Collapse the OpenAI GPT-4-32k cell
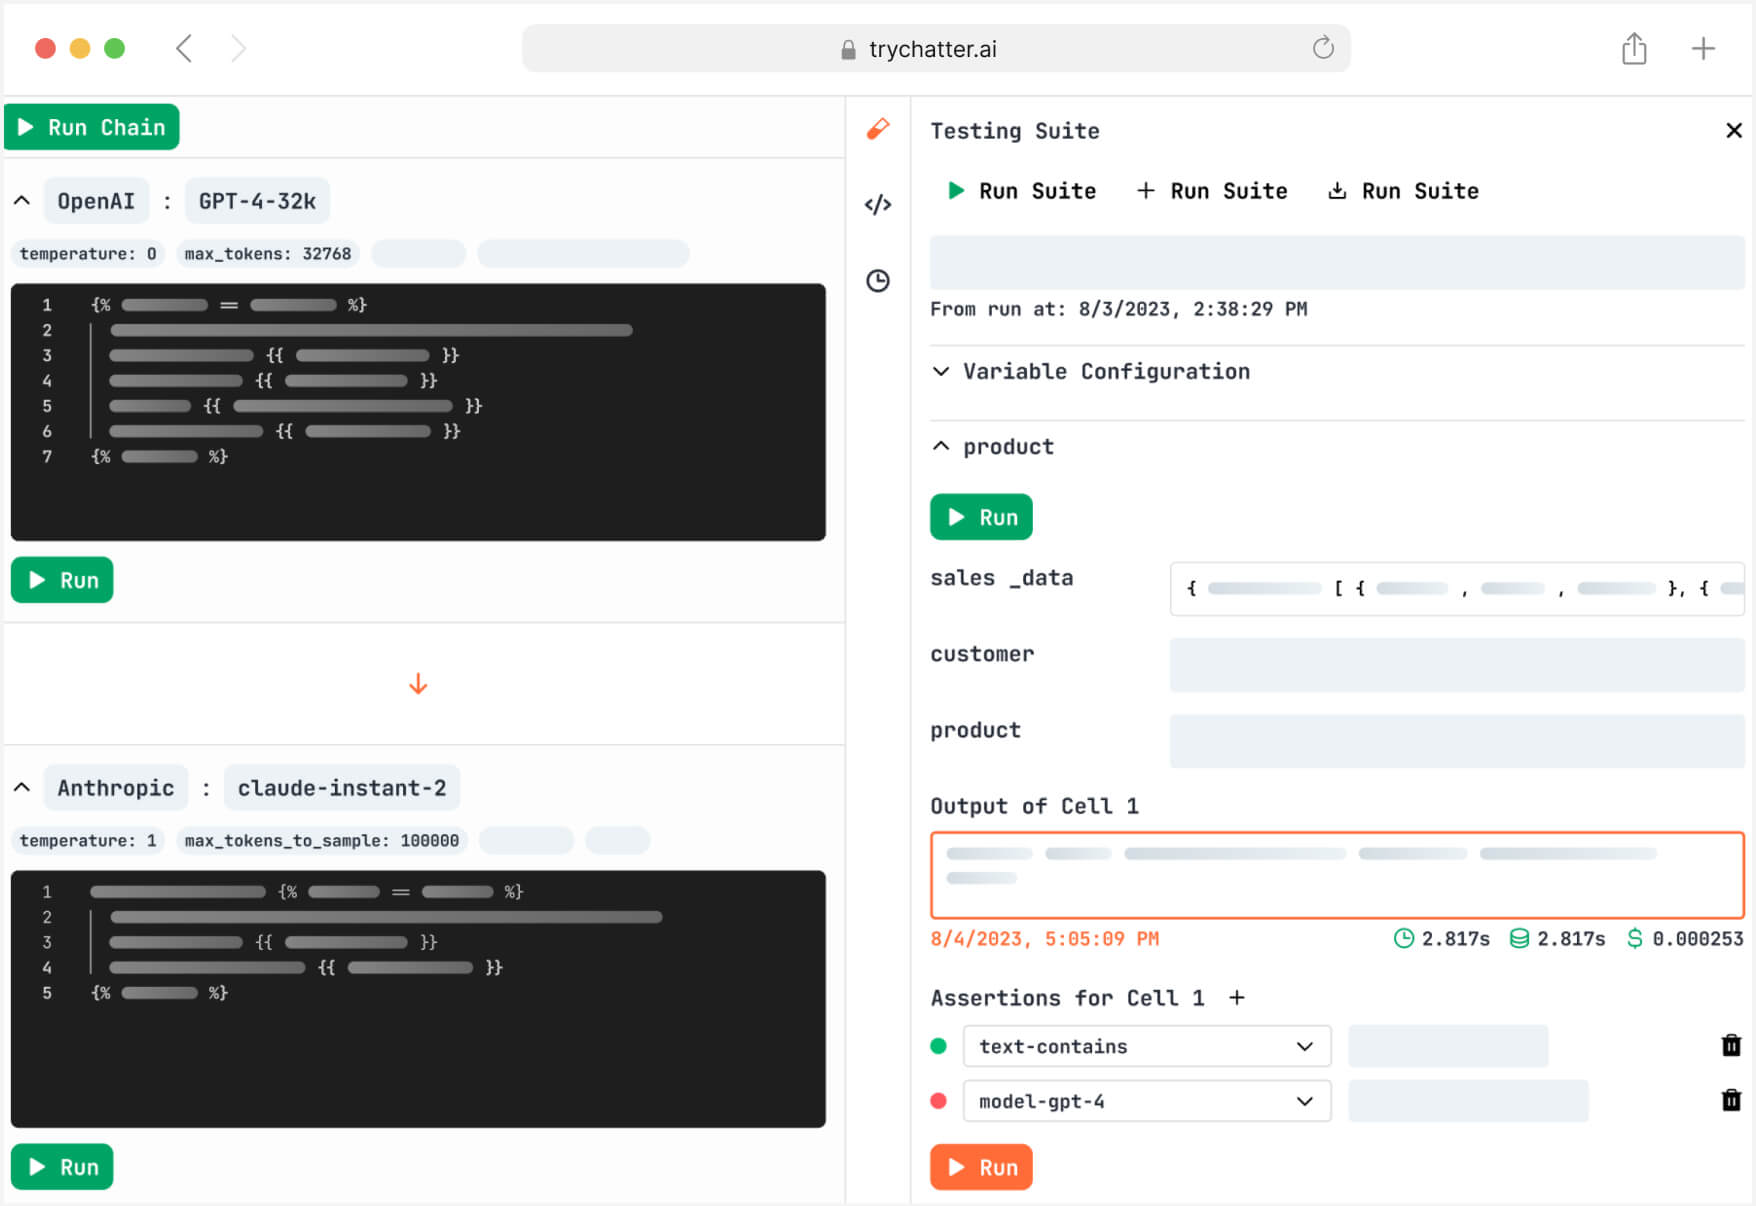The height and width of the screenshot is (1206, 1756). tap(22, 201)
